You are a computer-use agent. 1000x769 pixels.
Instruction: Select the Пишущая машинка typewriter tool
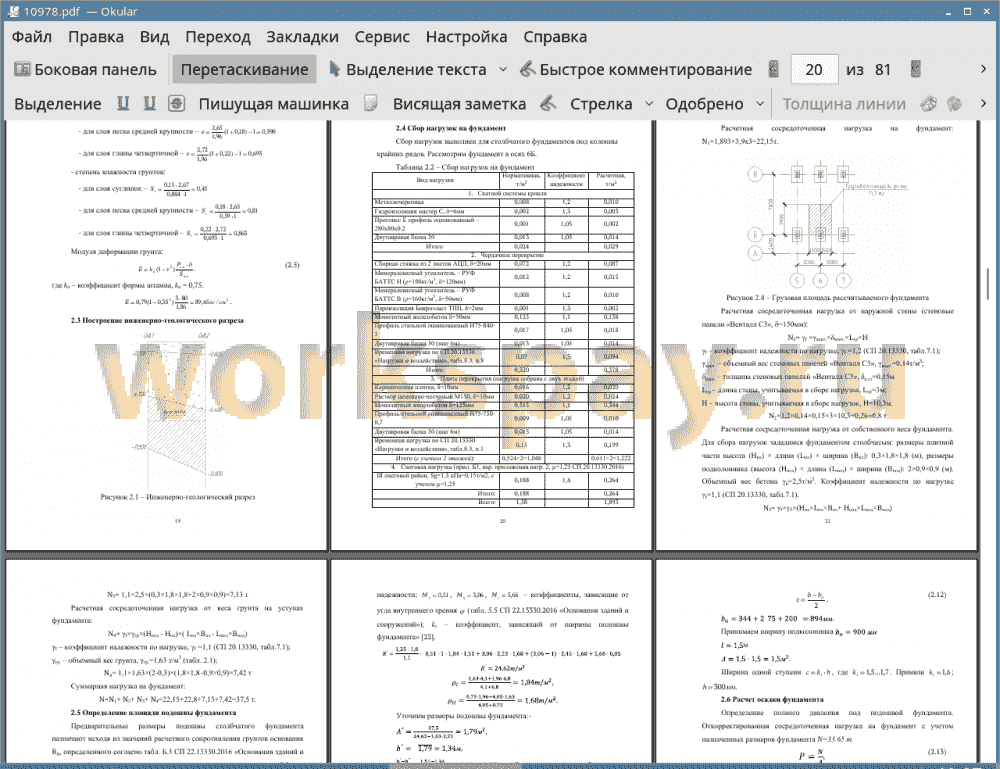click(274, 104)
